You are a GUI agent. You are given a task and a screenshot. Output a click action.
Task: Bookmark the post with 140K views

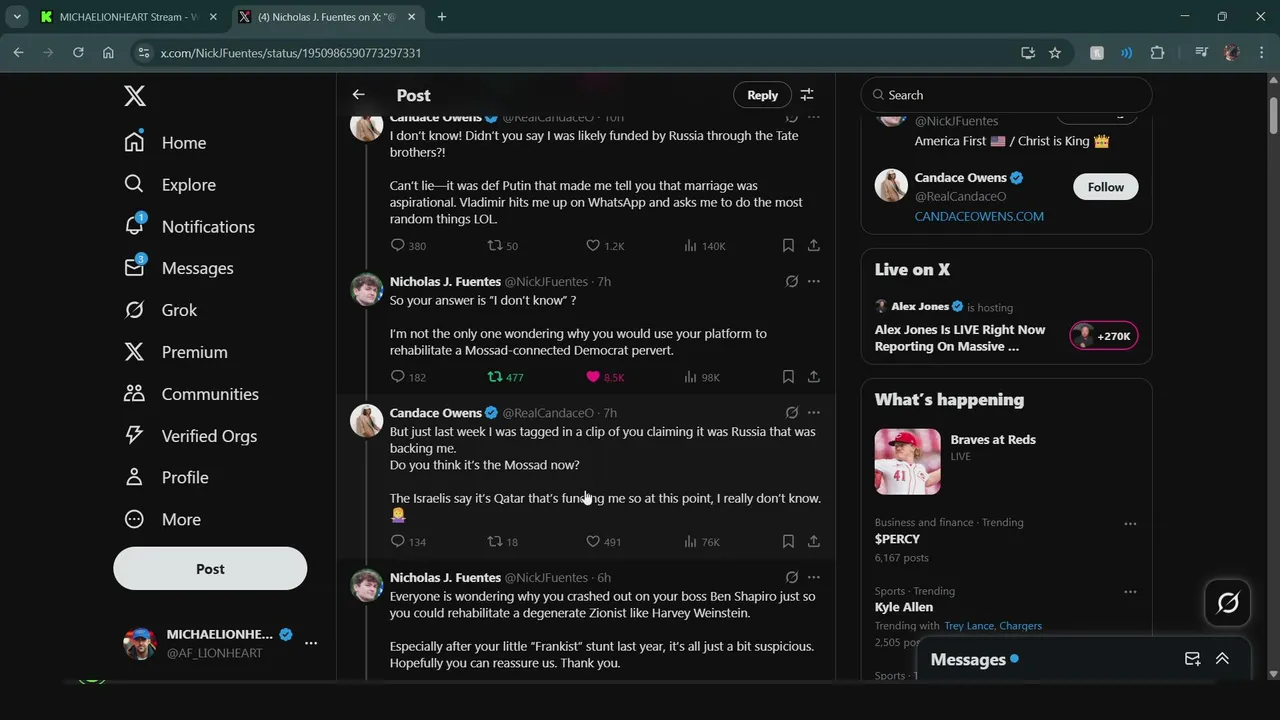click(788, 246)
